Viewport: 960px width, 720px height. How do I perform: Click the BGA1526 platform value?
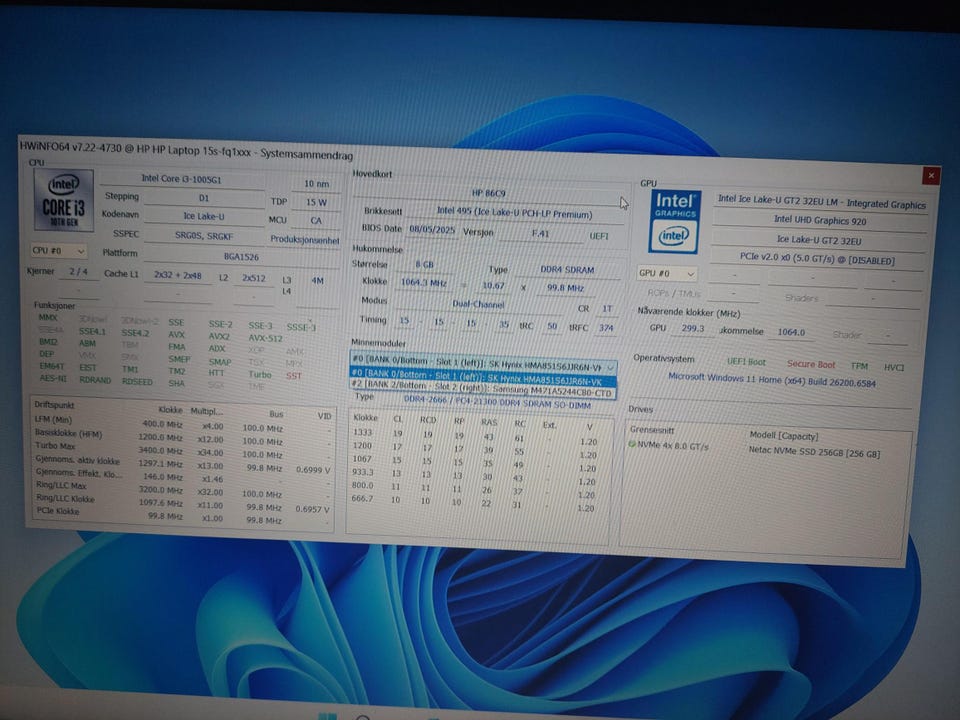coord(241,257)
